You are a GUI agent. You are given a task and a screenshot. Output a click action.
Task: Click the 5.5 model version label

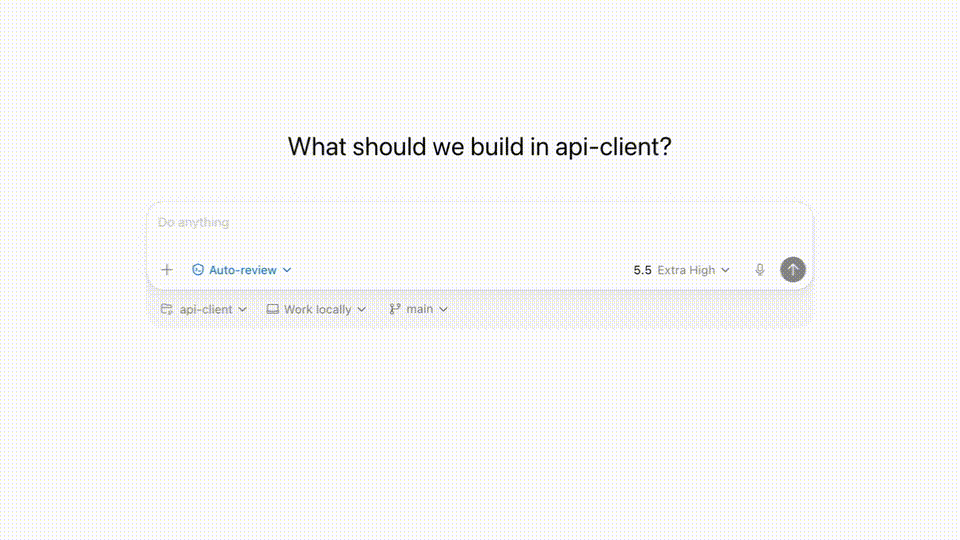(642, 270)
